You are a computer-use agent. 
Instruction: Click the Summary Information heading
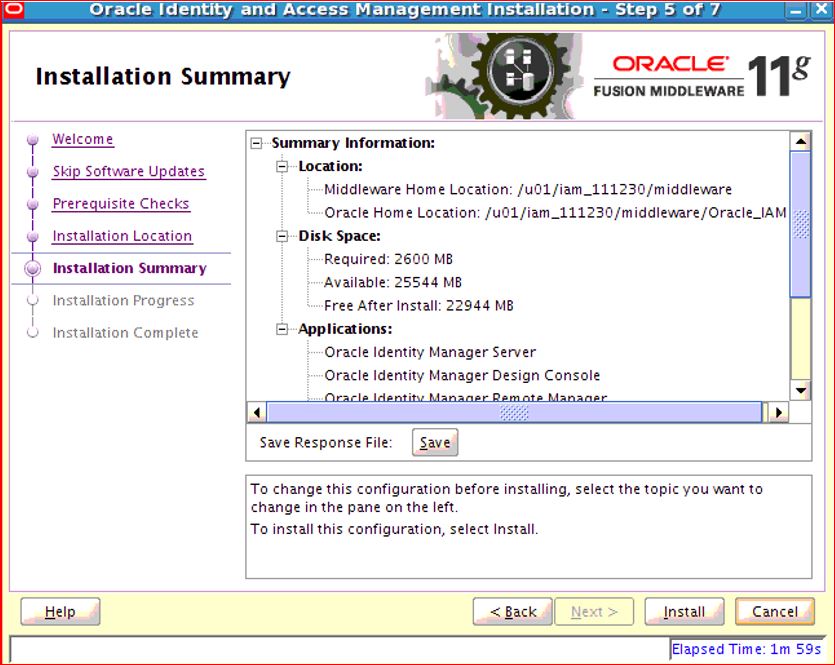click(x=353, y=143)
